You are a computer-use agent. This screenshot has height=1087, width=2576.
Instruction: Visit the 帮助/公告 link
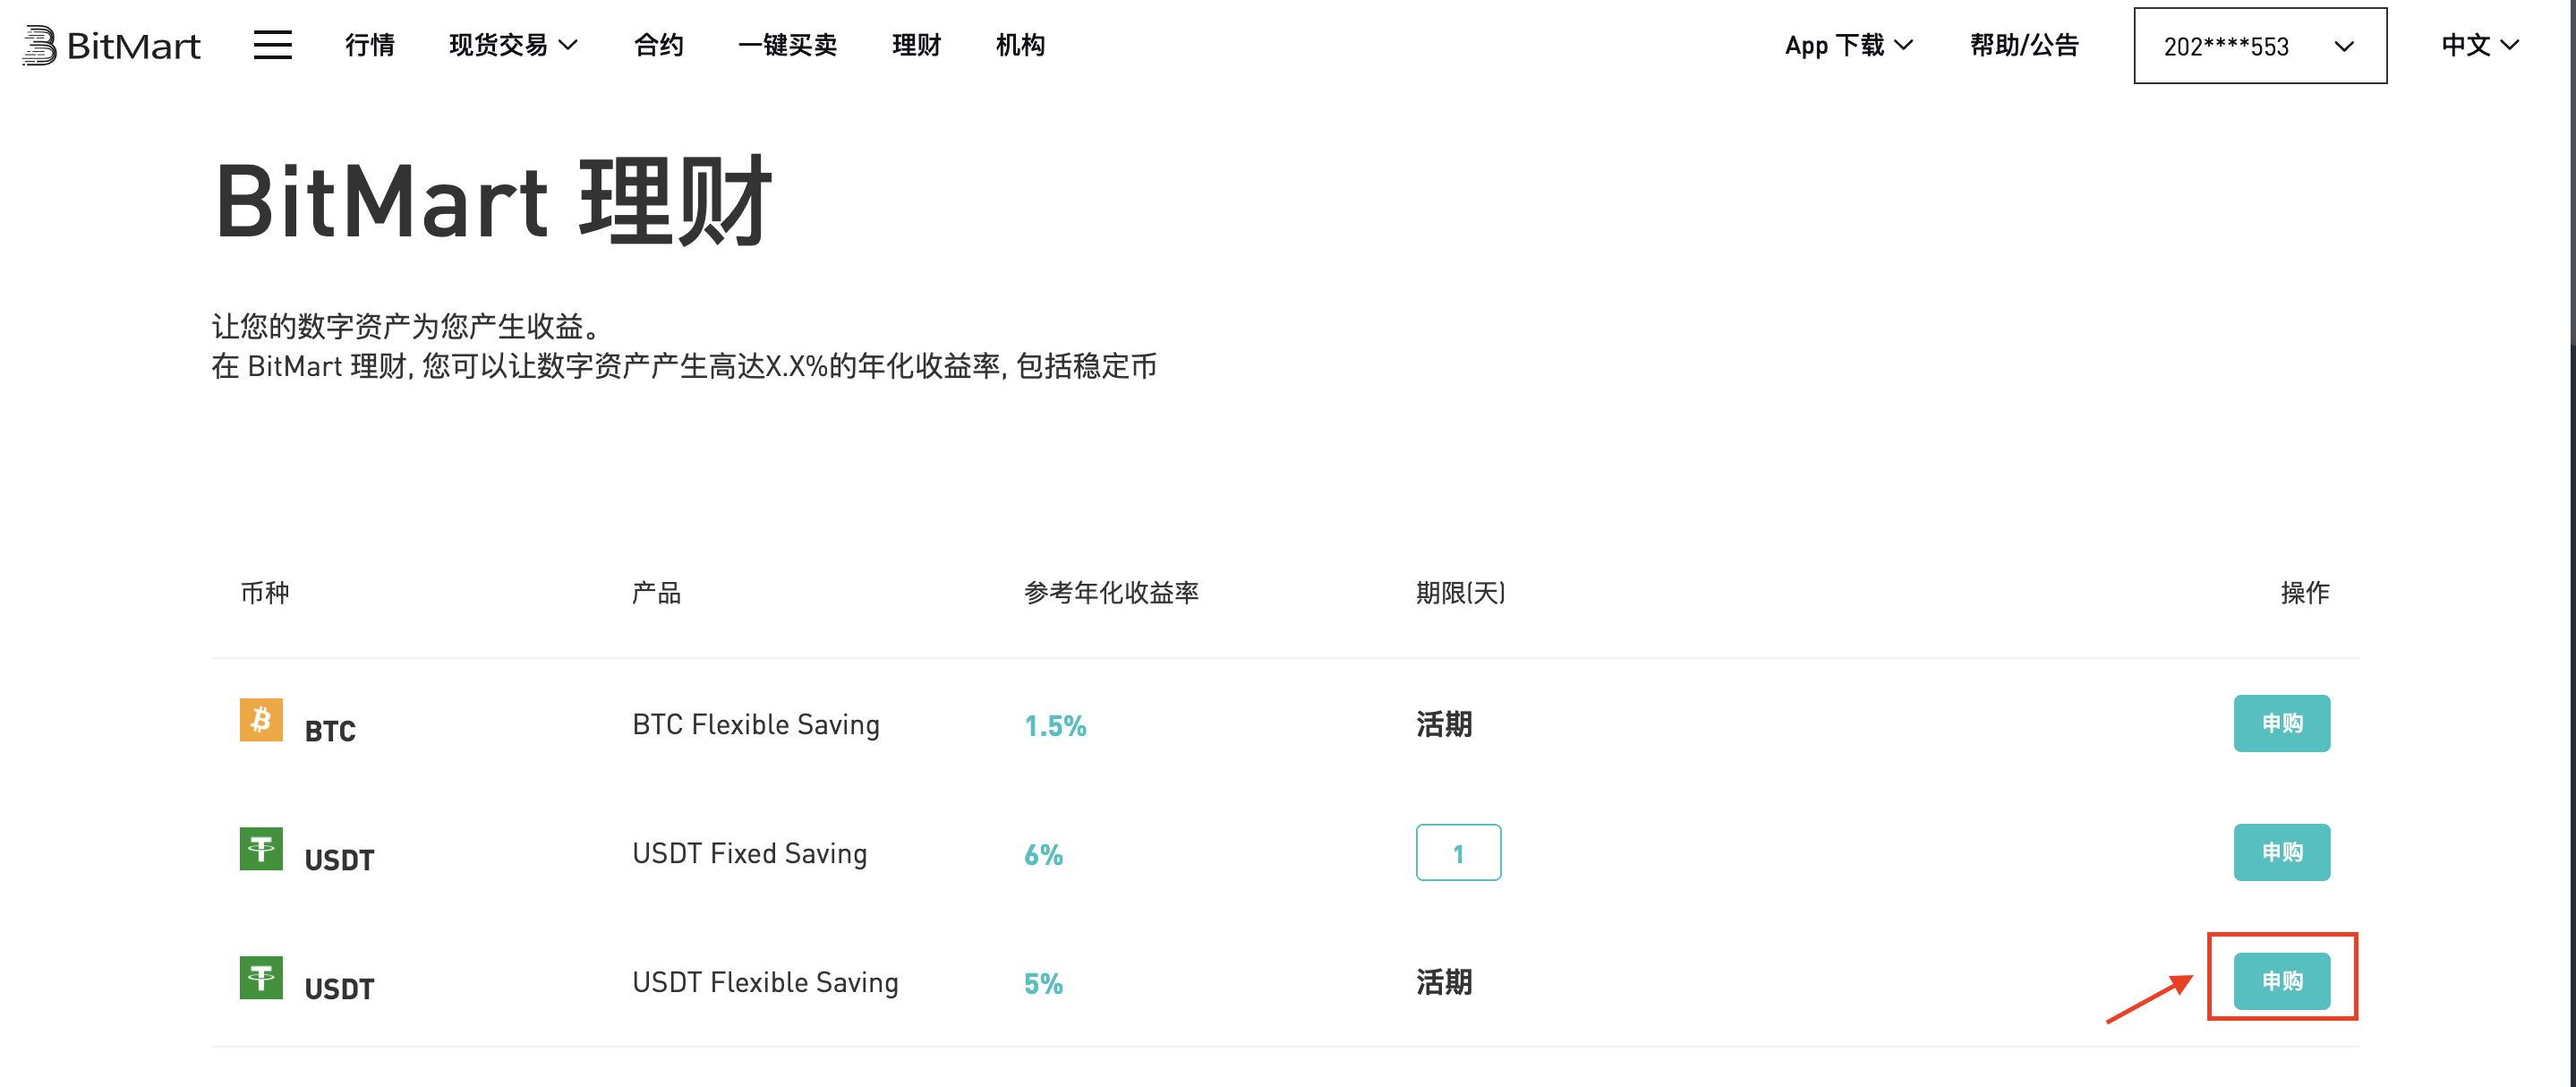pyautogui.click(x=2024, y=45)
